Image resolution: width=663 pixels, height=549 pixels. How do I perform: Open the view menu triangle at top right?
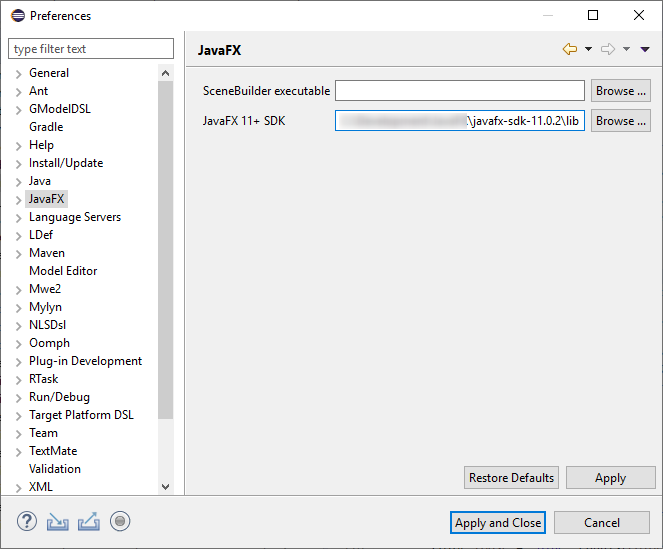click(645, 49)
